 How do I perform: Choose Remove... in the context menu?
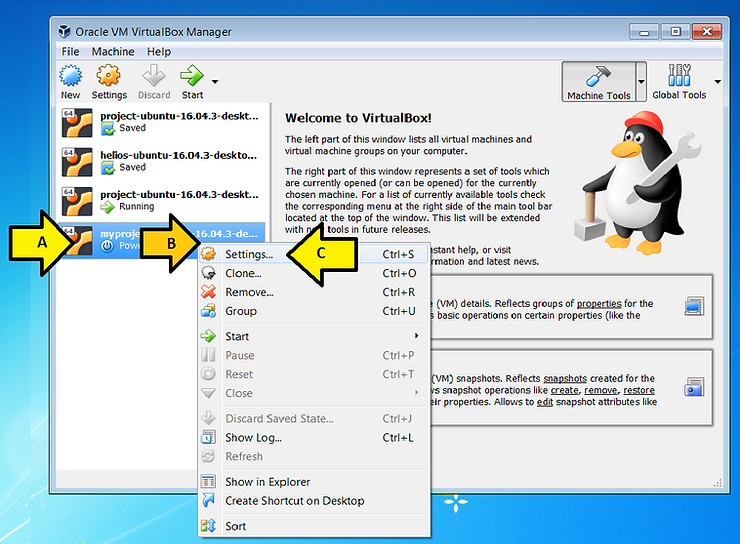pos(313,292)
